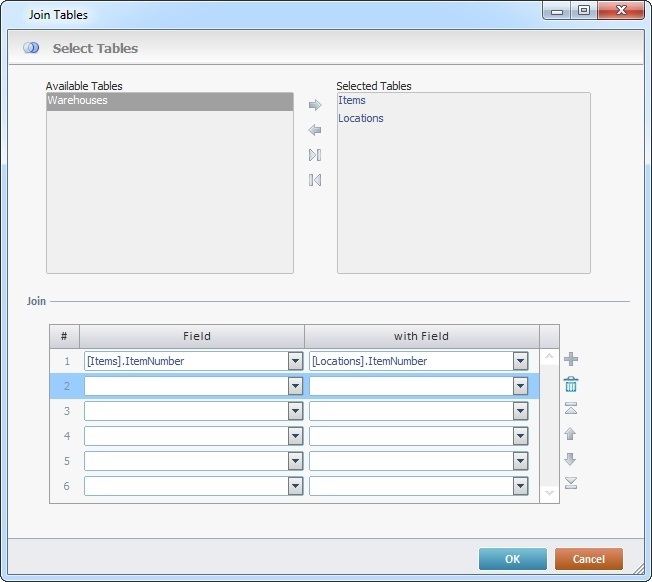This screenshot has width=652, height=582.
Task: Expand row 3 with Field dropdown
Action: 520,411
